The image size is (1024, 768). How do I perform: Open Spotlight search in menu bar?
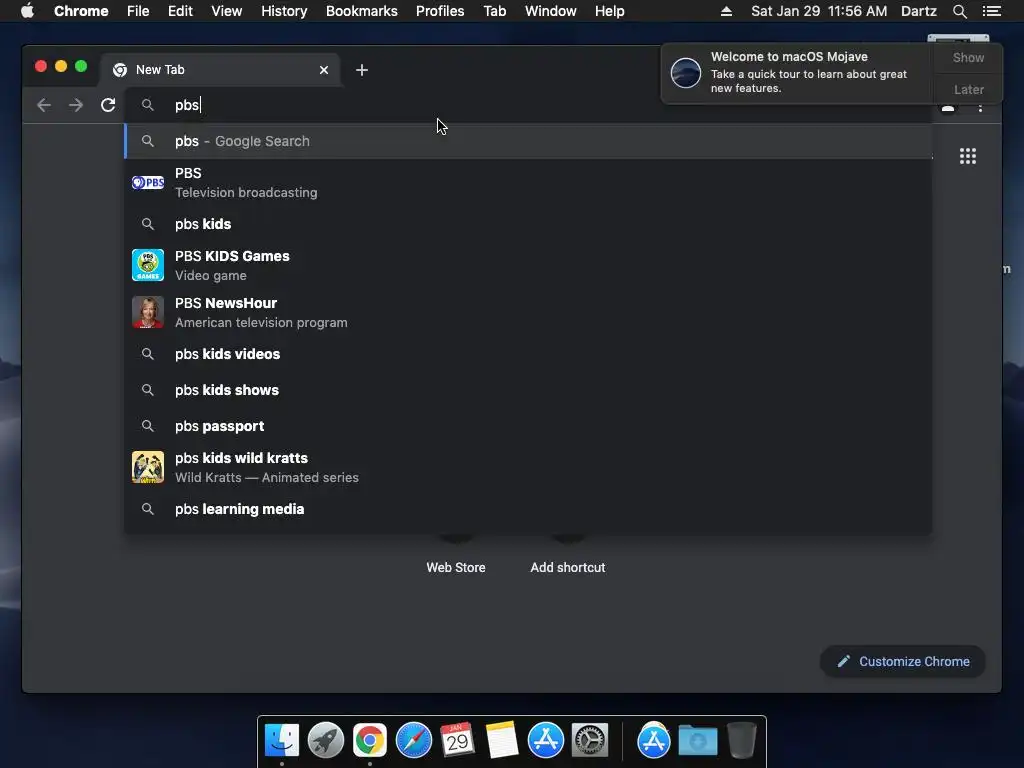pyautogui.click(x=959, y=11)
